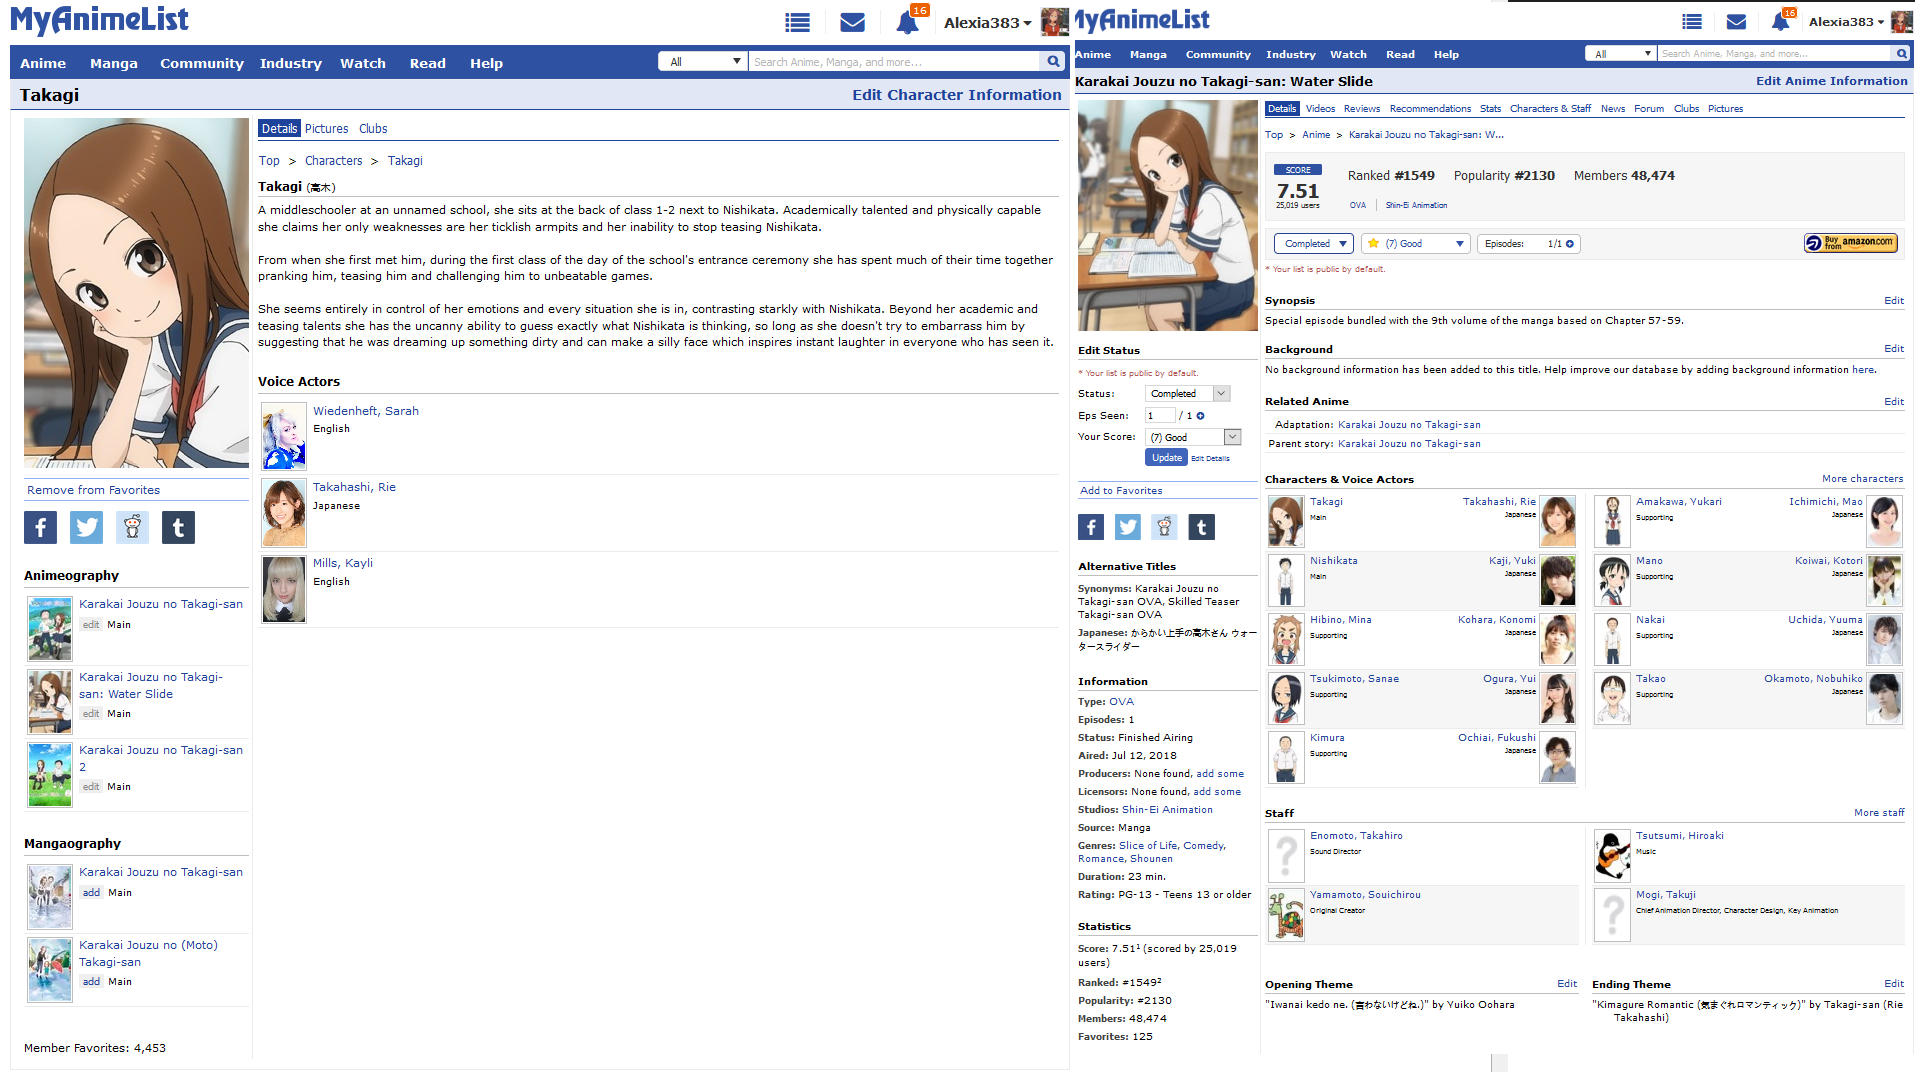
Task: Open Nishikata character thumbnail
Action: coord(1286,580)
